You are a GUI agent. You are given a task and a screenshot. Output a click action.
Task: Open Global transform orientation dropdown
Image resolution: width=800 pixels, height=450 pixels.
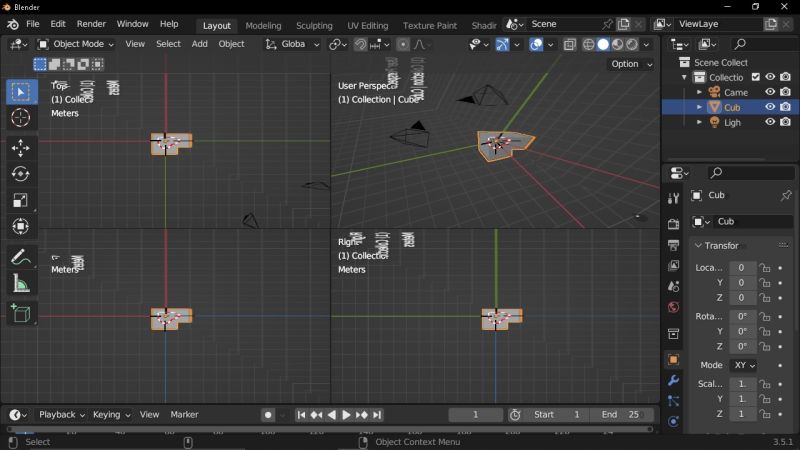coord(292,44)
